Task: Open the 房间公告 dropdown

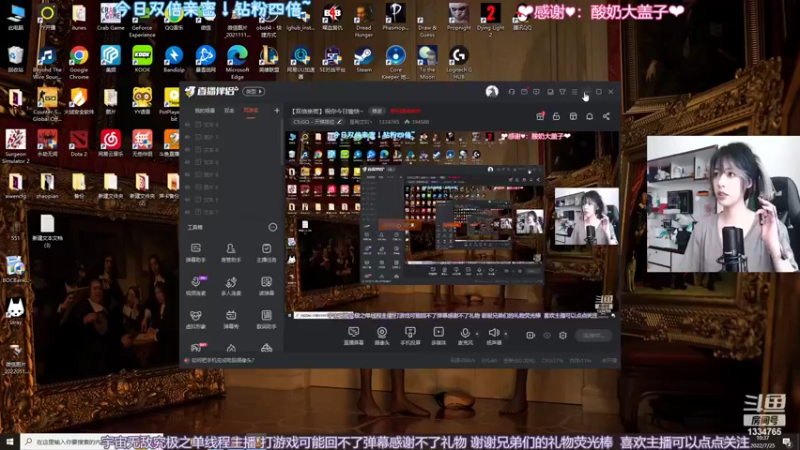Action: pos(360,122)
